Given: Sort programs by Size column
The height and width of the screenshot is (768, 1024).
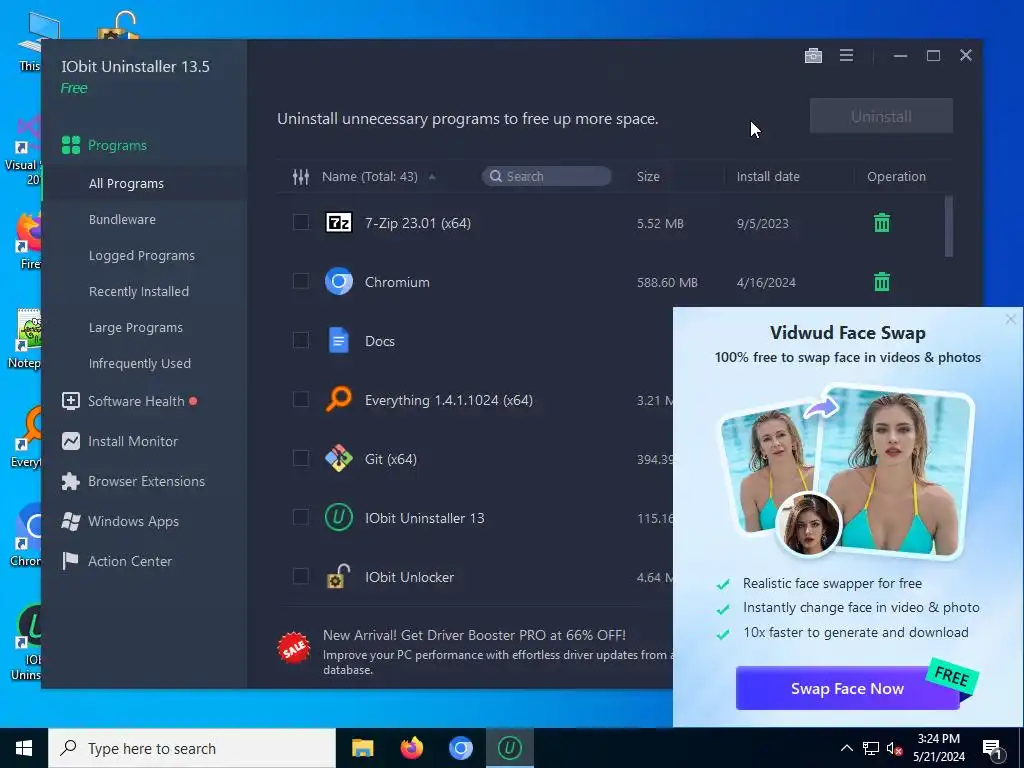Looking at the screenshot, I should (x=648, y=176).
